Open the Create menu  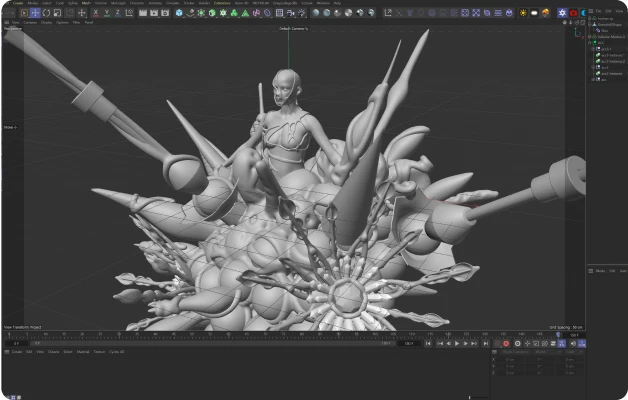click(x=18, y=3)
